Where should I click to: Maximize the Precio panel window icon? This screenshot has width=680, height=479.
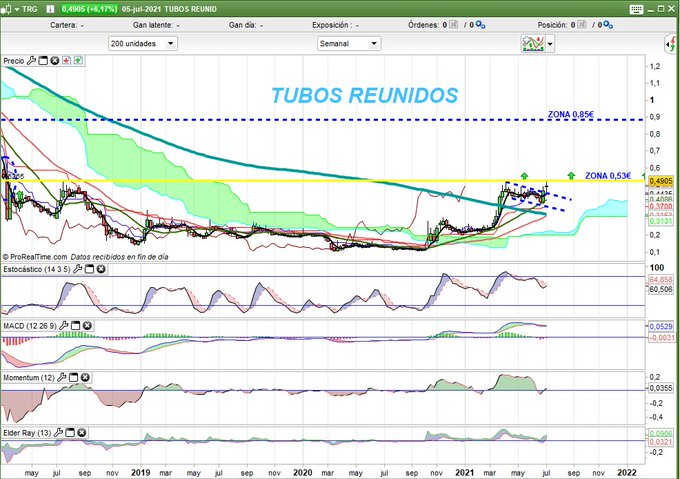[43, 61]
